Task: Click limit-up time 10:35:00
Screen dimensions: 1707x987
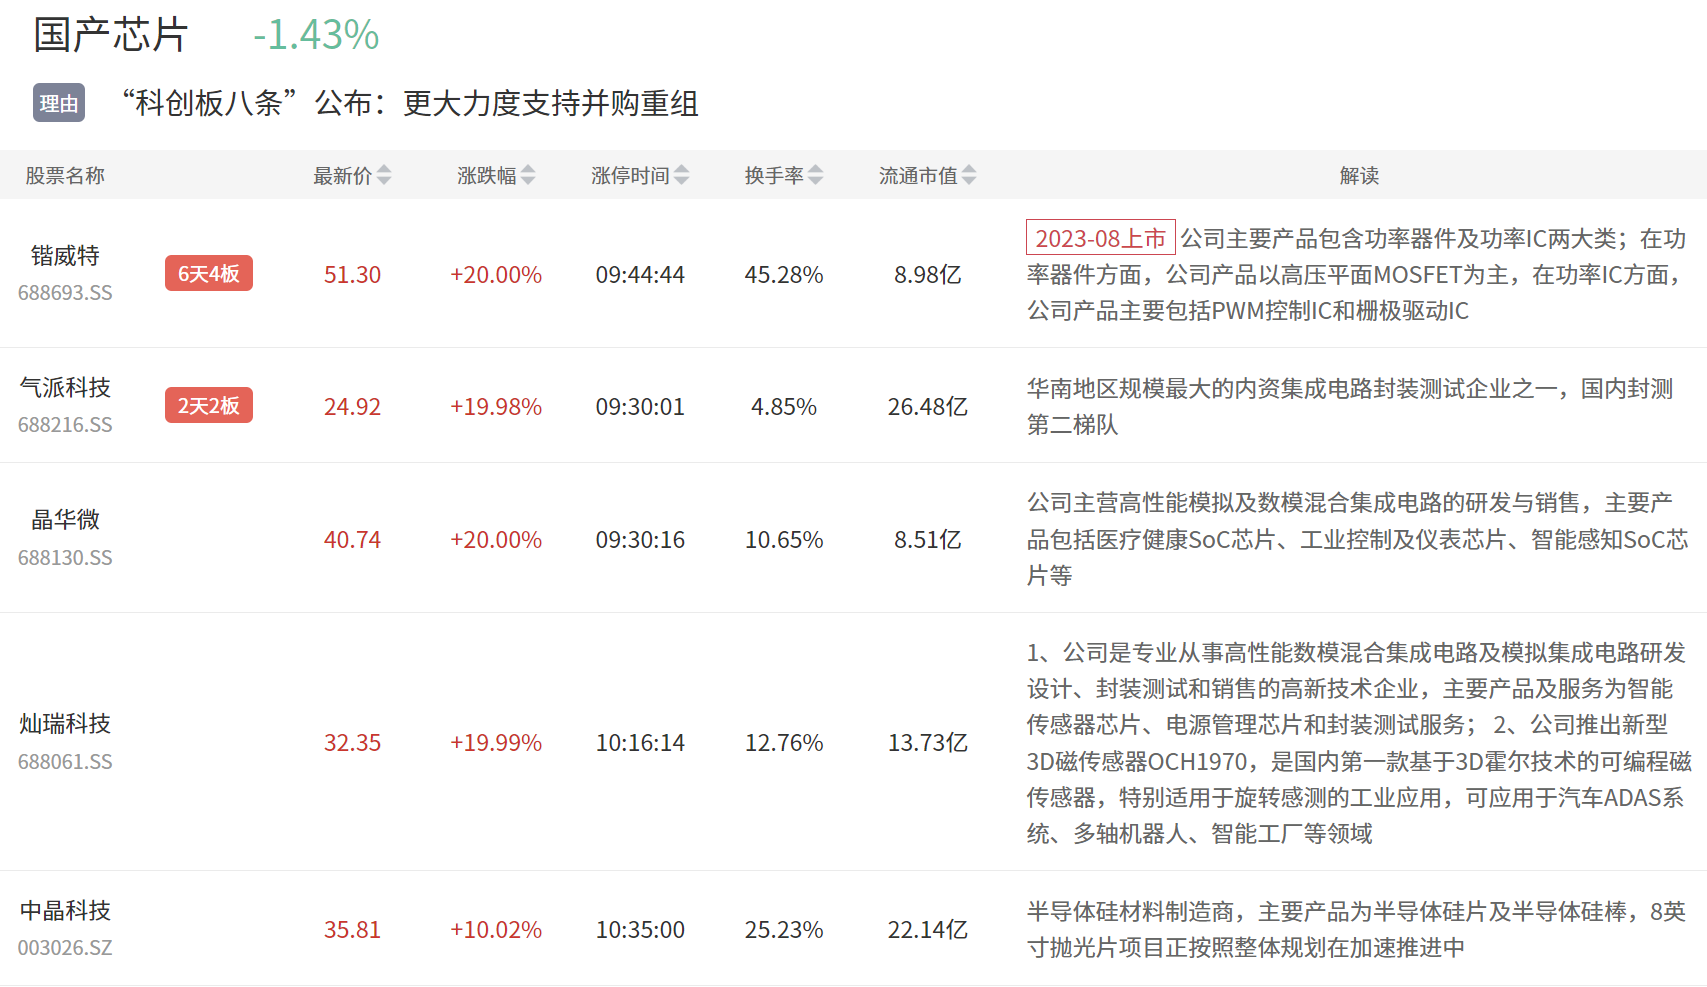Action: pyautogui.click(x=640, y=930)
